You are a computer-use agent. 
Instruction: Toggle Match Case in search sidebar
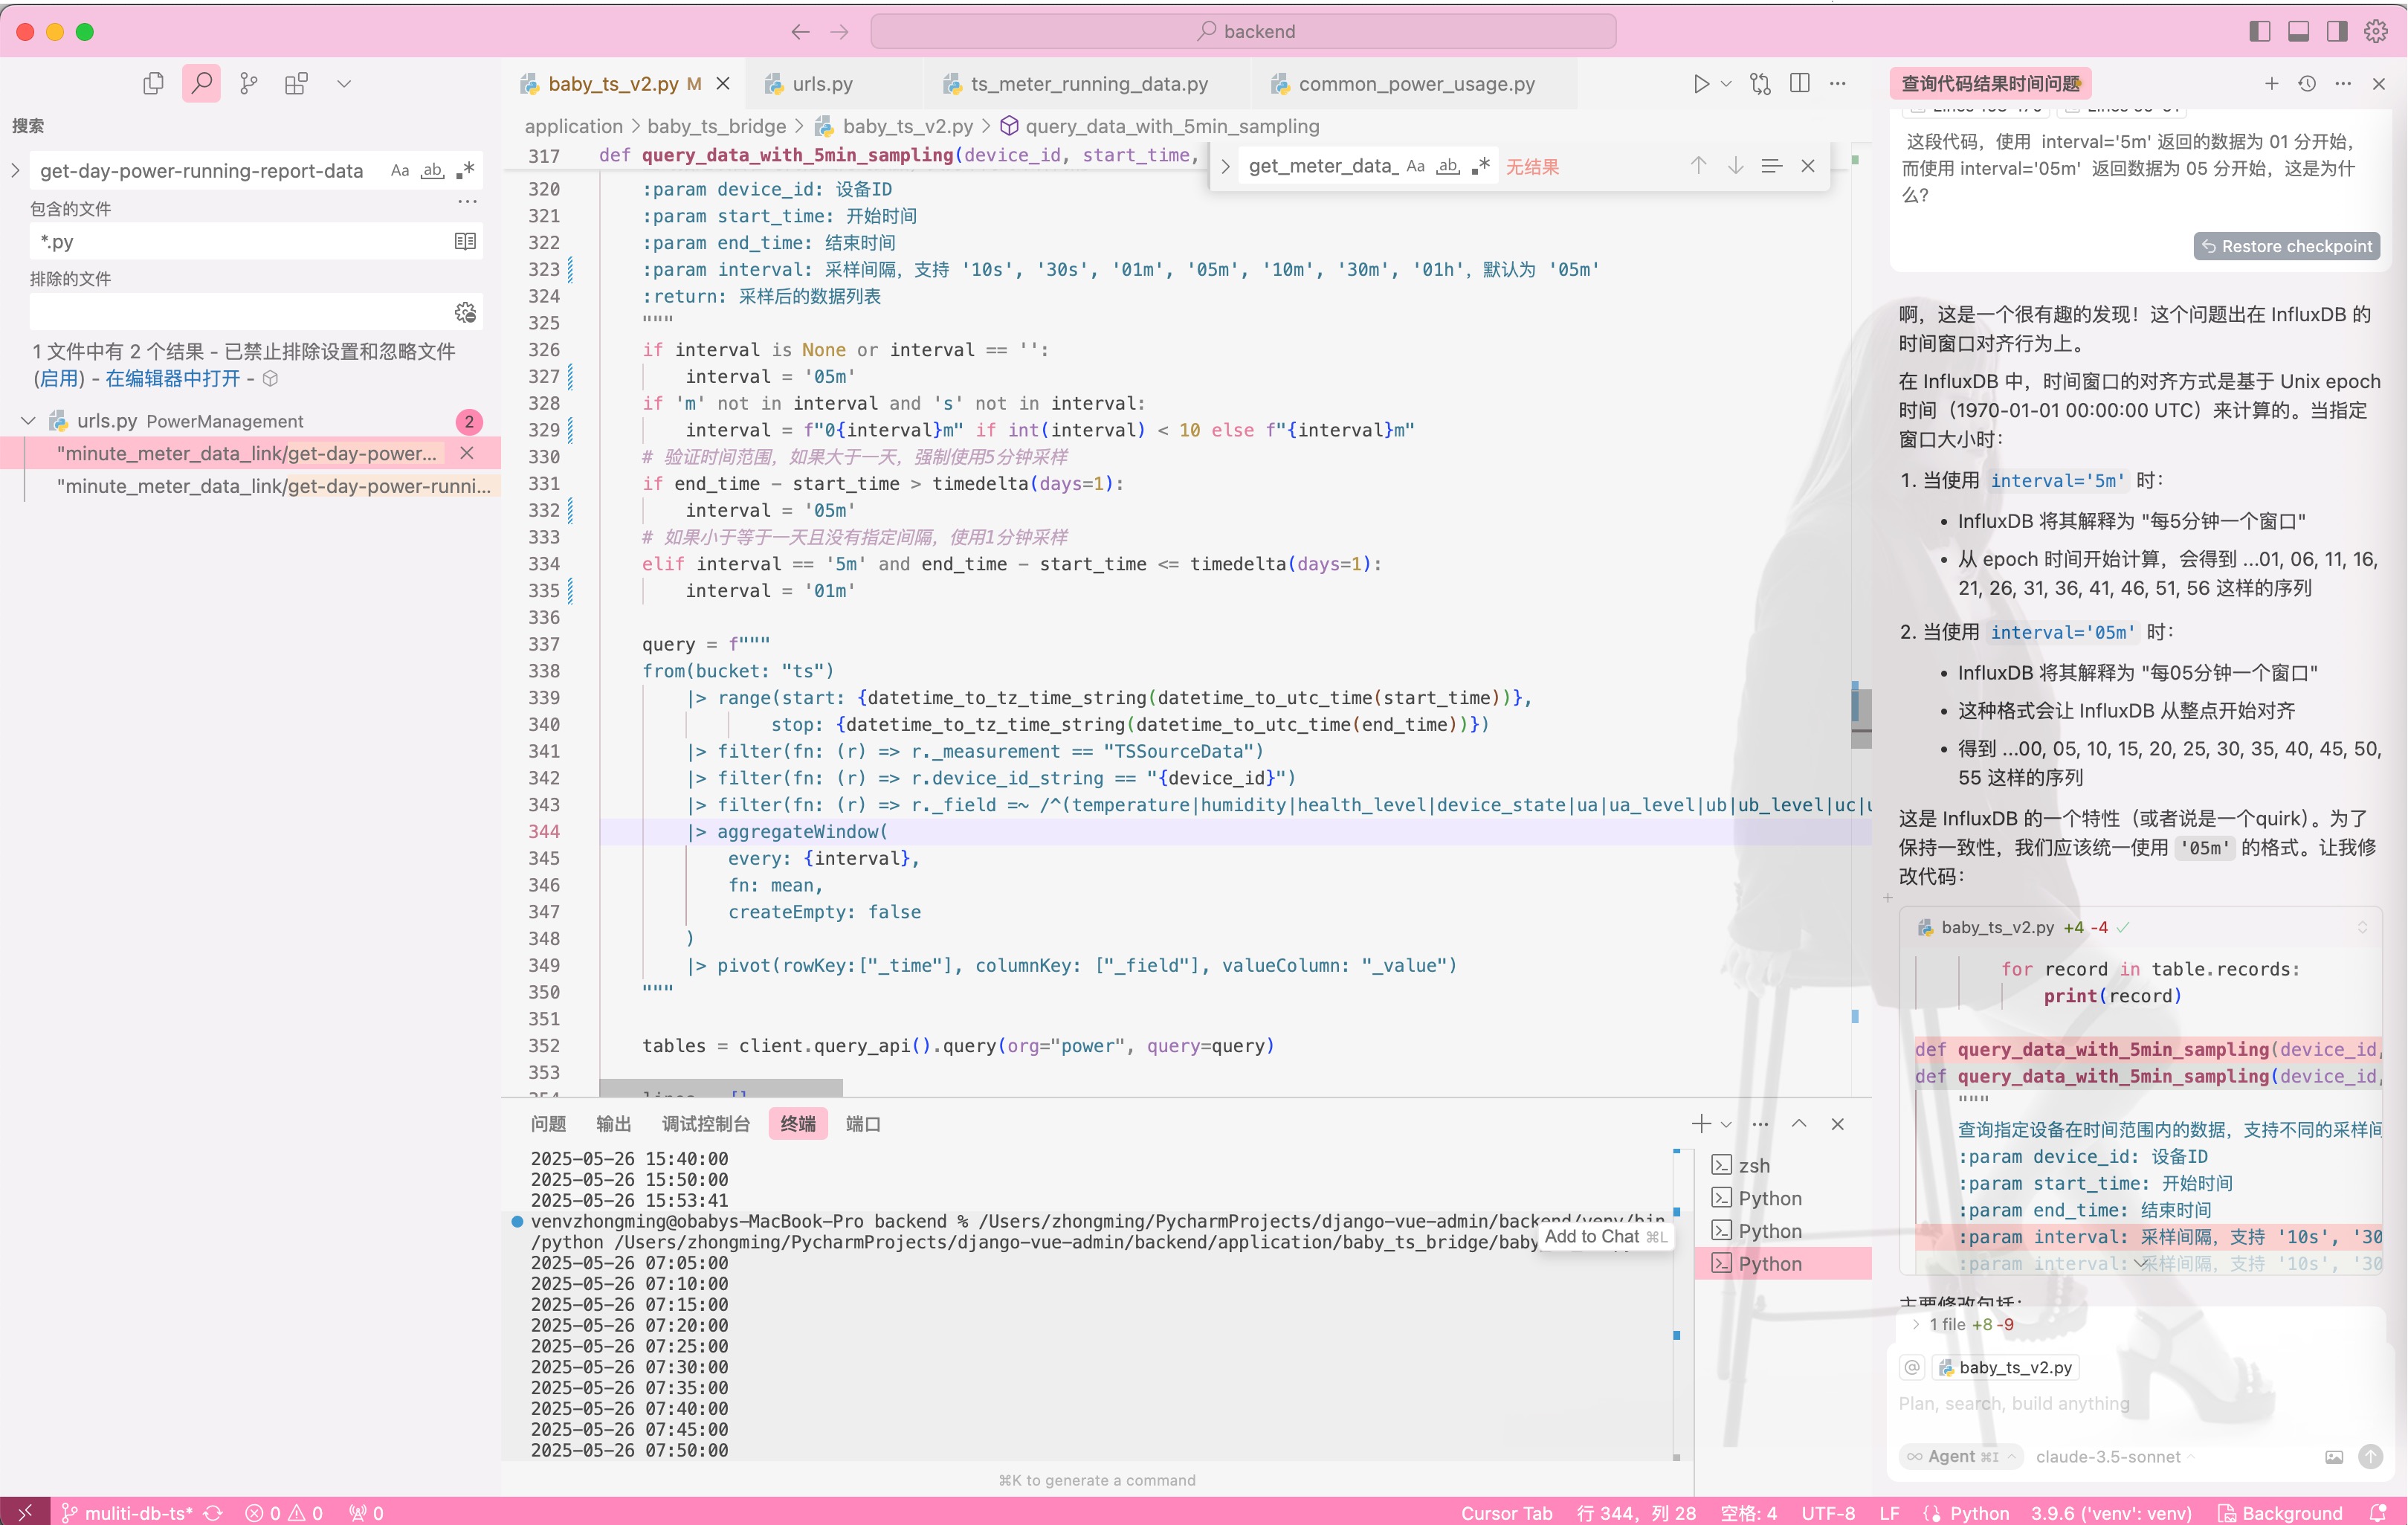click(400, 170)
